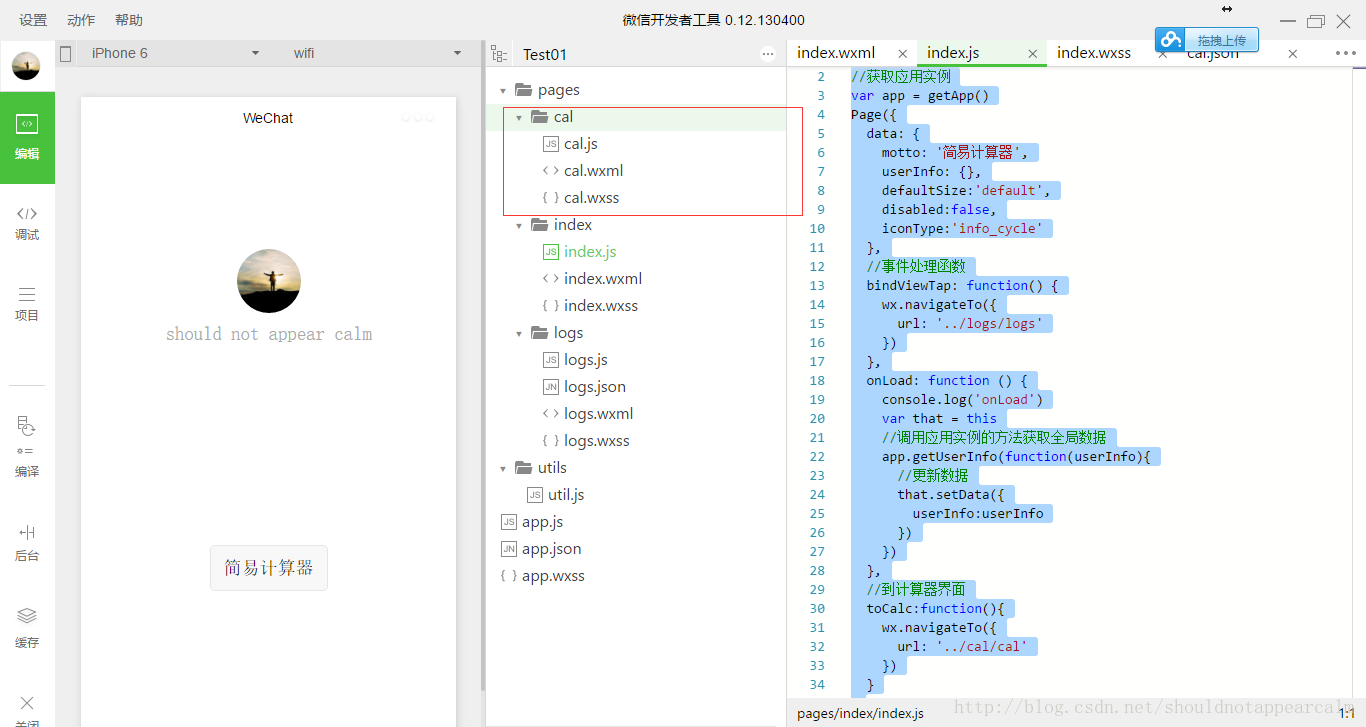Screen dimensions: 1366x727
Task: Click code line number 13
Action: (x=817, y=285)
